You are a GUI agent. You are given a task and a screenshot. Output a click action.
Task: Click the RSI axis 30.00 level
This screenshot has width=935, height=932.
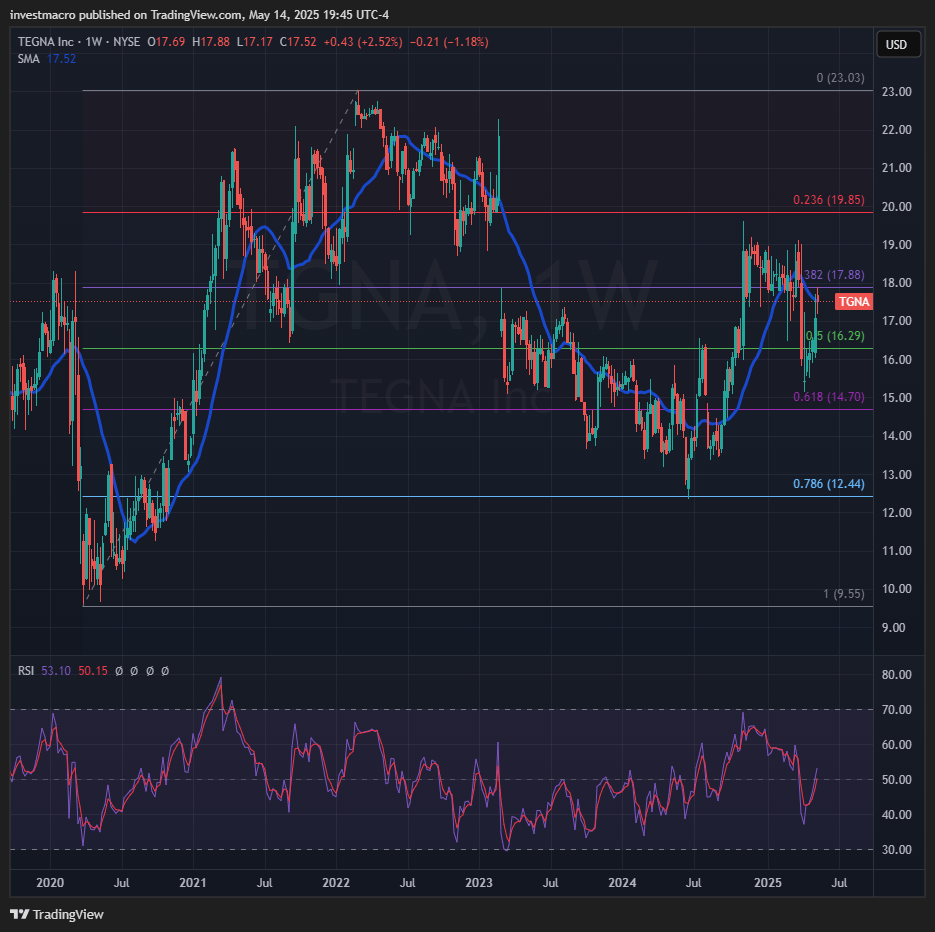(x=897, y=850)
